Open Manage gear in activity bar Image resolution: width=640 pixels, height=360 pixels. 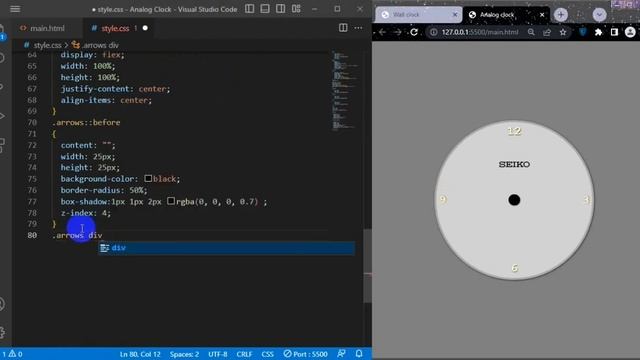pyautogui.click(x=2, y=332)
